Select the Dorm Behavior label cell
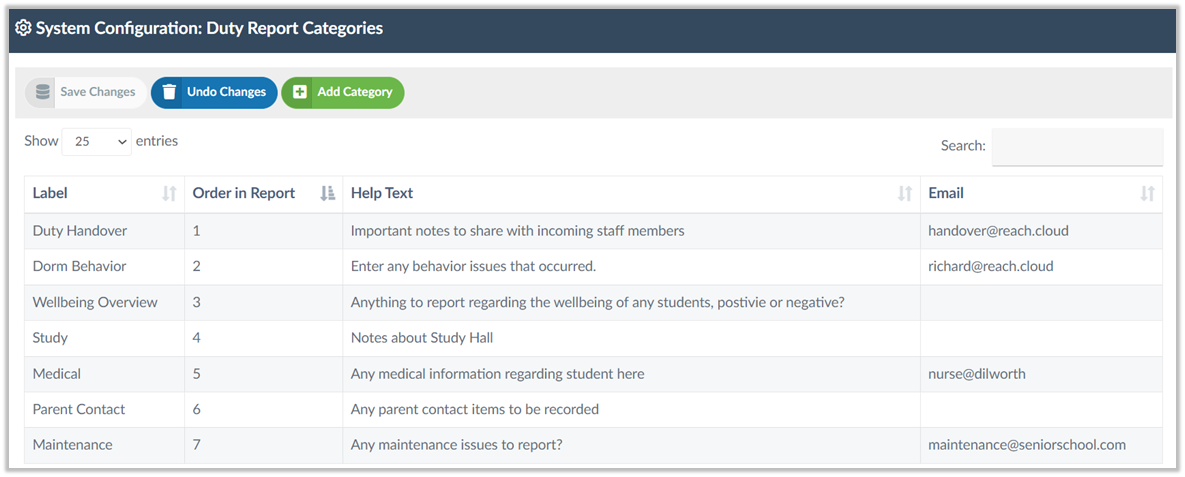Image resolution: width=1185 pixels, height=477 pixels. point(79,267)
